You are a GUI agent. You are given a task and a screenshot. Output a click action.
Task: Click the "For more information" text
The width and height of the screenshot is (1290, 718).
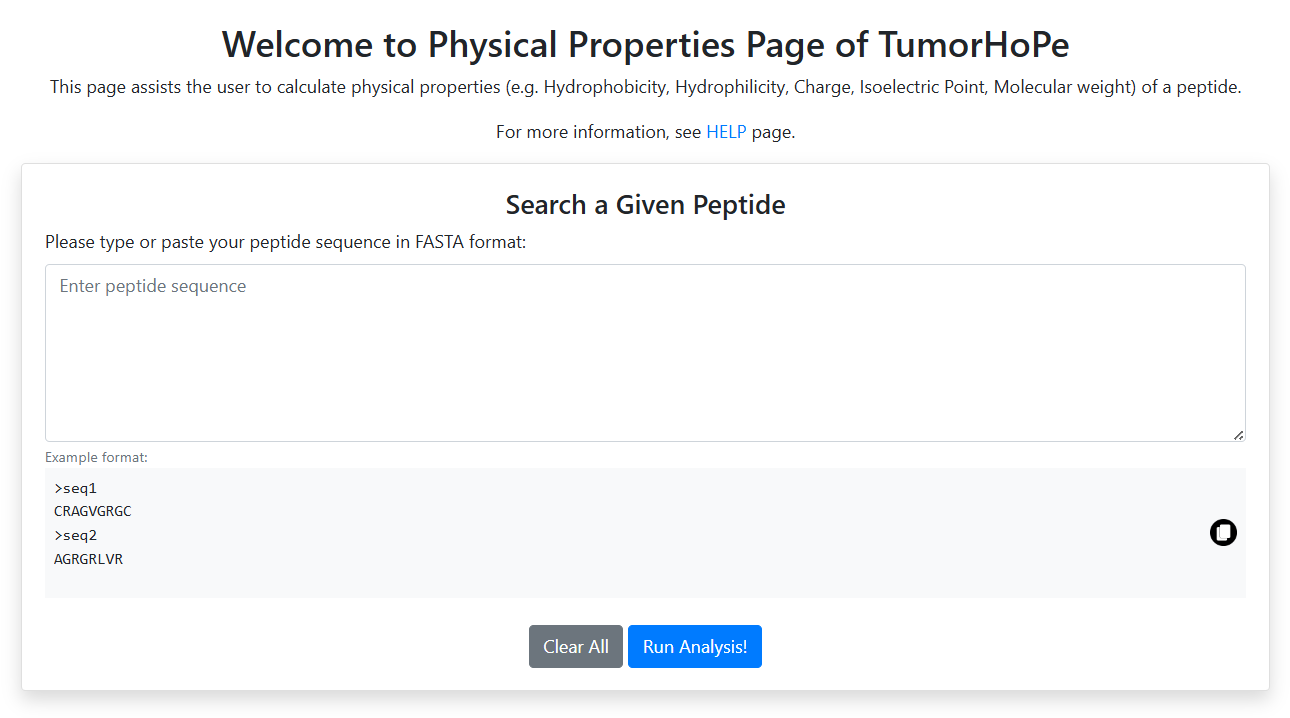(598, 132)
